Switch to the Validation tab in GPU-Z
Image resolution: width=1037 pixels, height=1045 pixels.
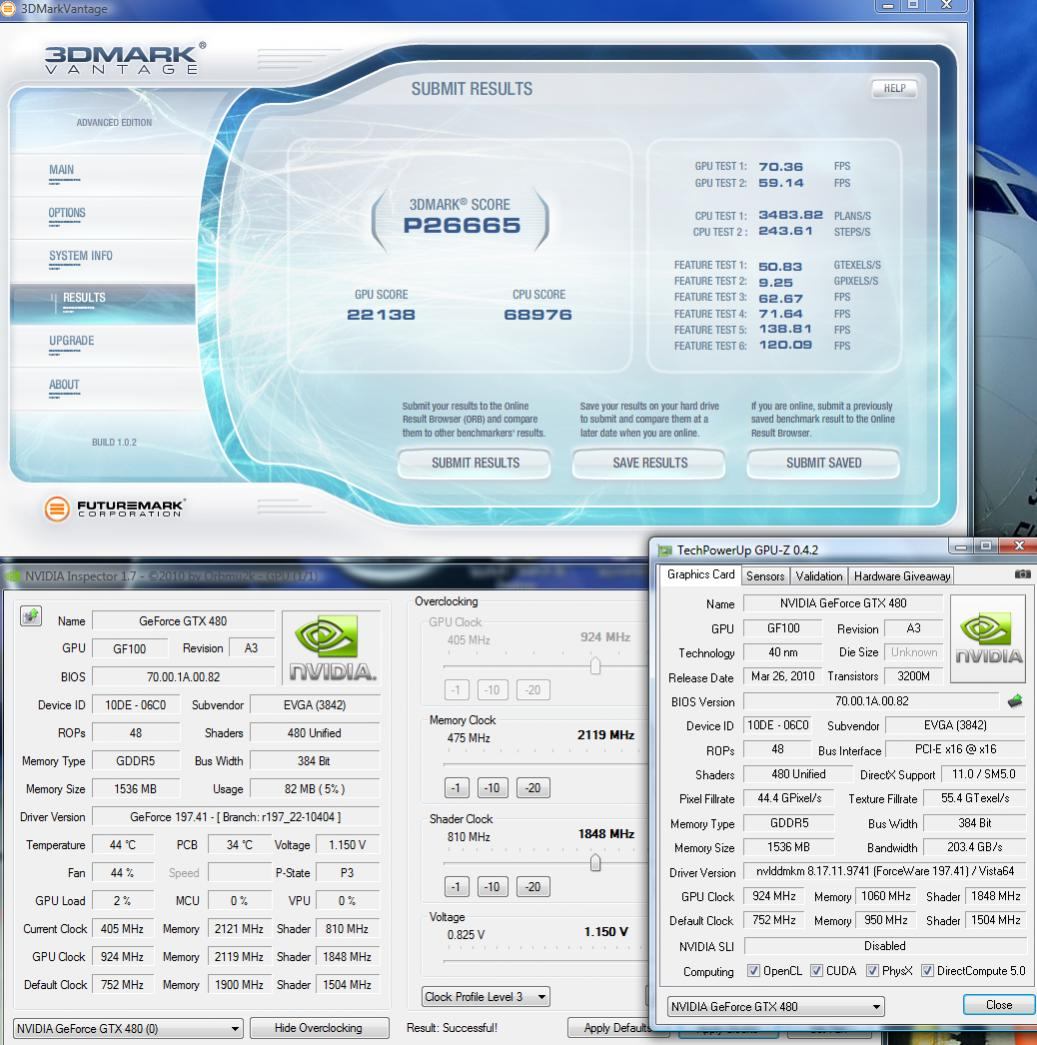pos(818,576)
